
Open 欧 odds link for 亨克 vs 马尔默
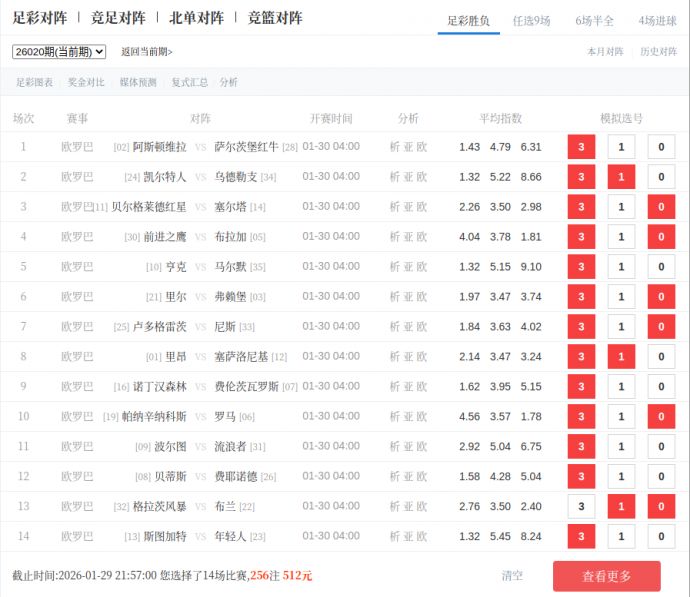(x=422, y=267)
